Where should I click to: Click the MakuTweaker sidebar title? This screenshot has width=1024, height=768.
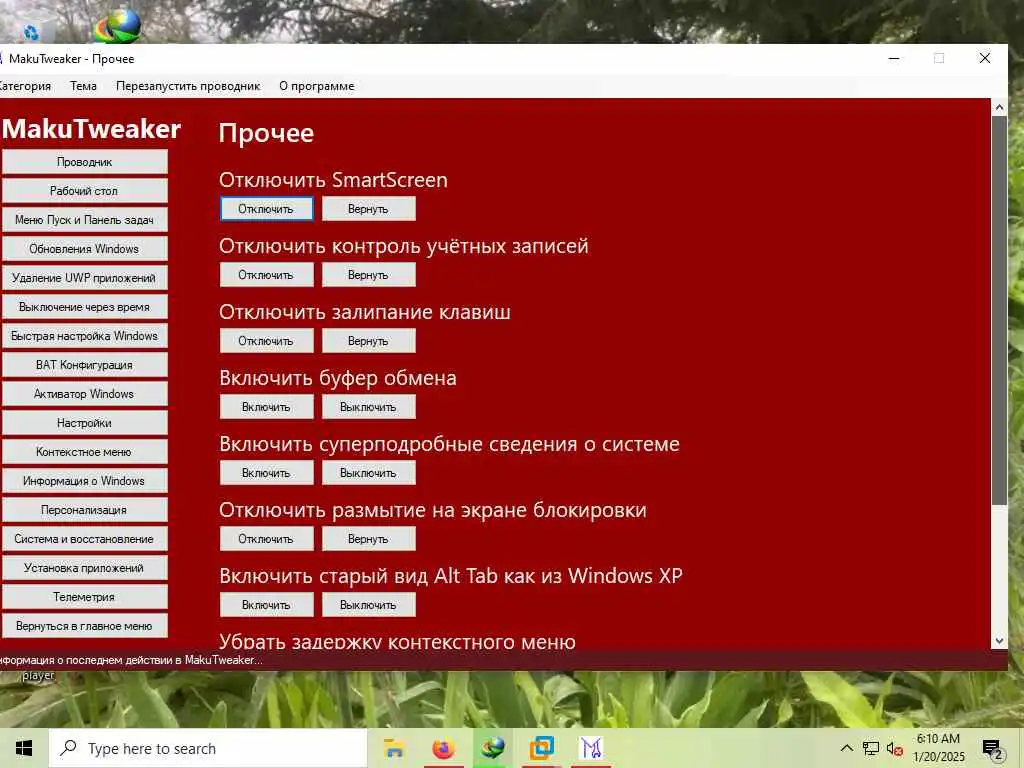pos(91,129)
